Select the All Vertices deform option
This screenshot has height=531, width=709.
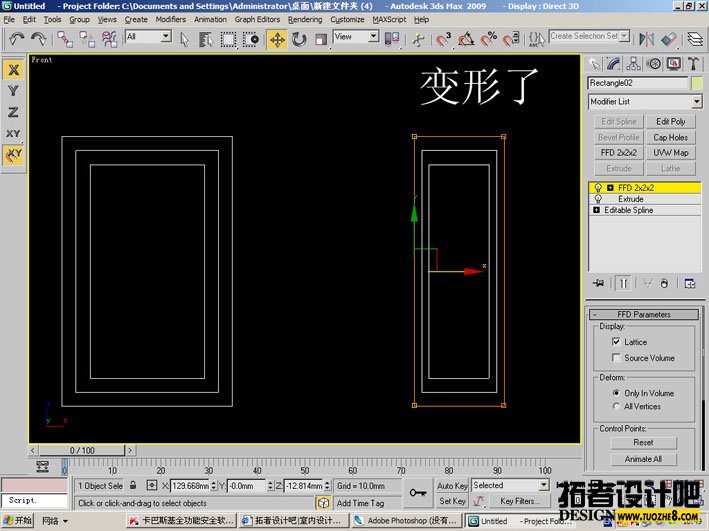point(615,407)
